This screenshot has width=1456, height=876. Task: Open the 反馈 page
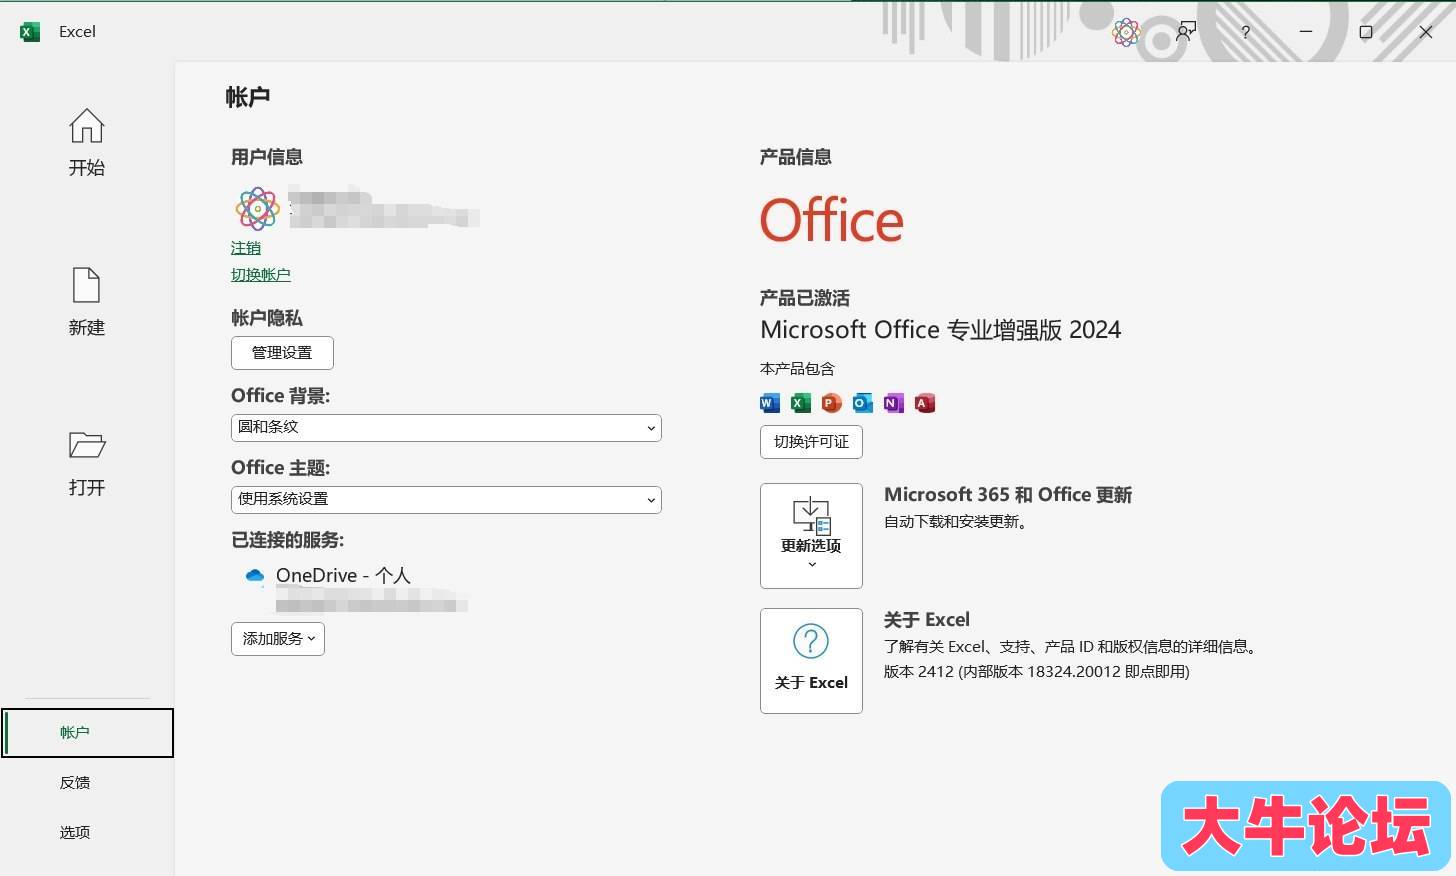75,783
